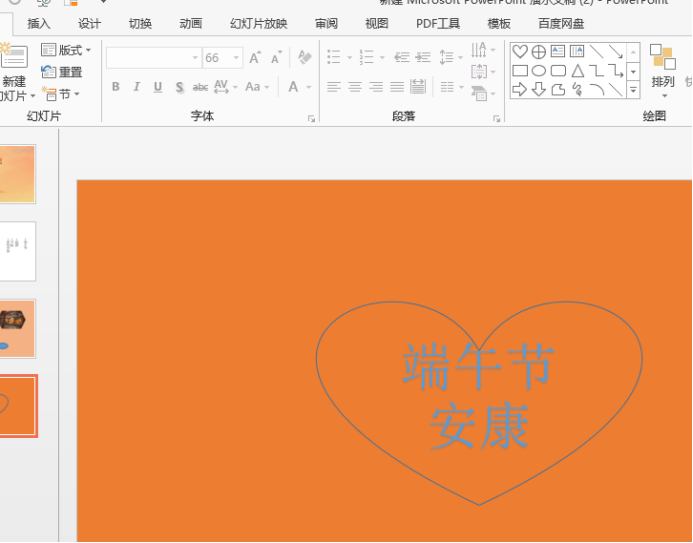The image size is (693, 543).
Task: Select the oval shape
Action: tap(539, 71)
